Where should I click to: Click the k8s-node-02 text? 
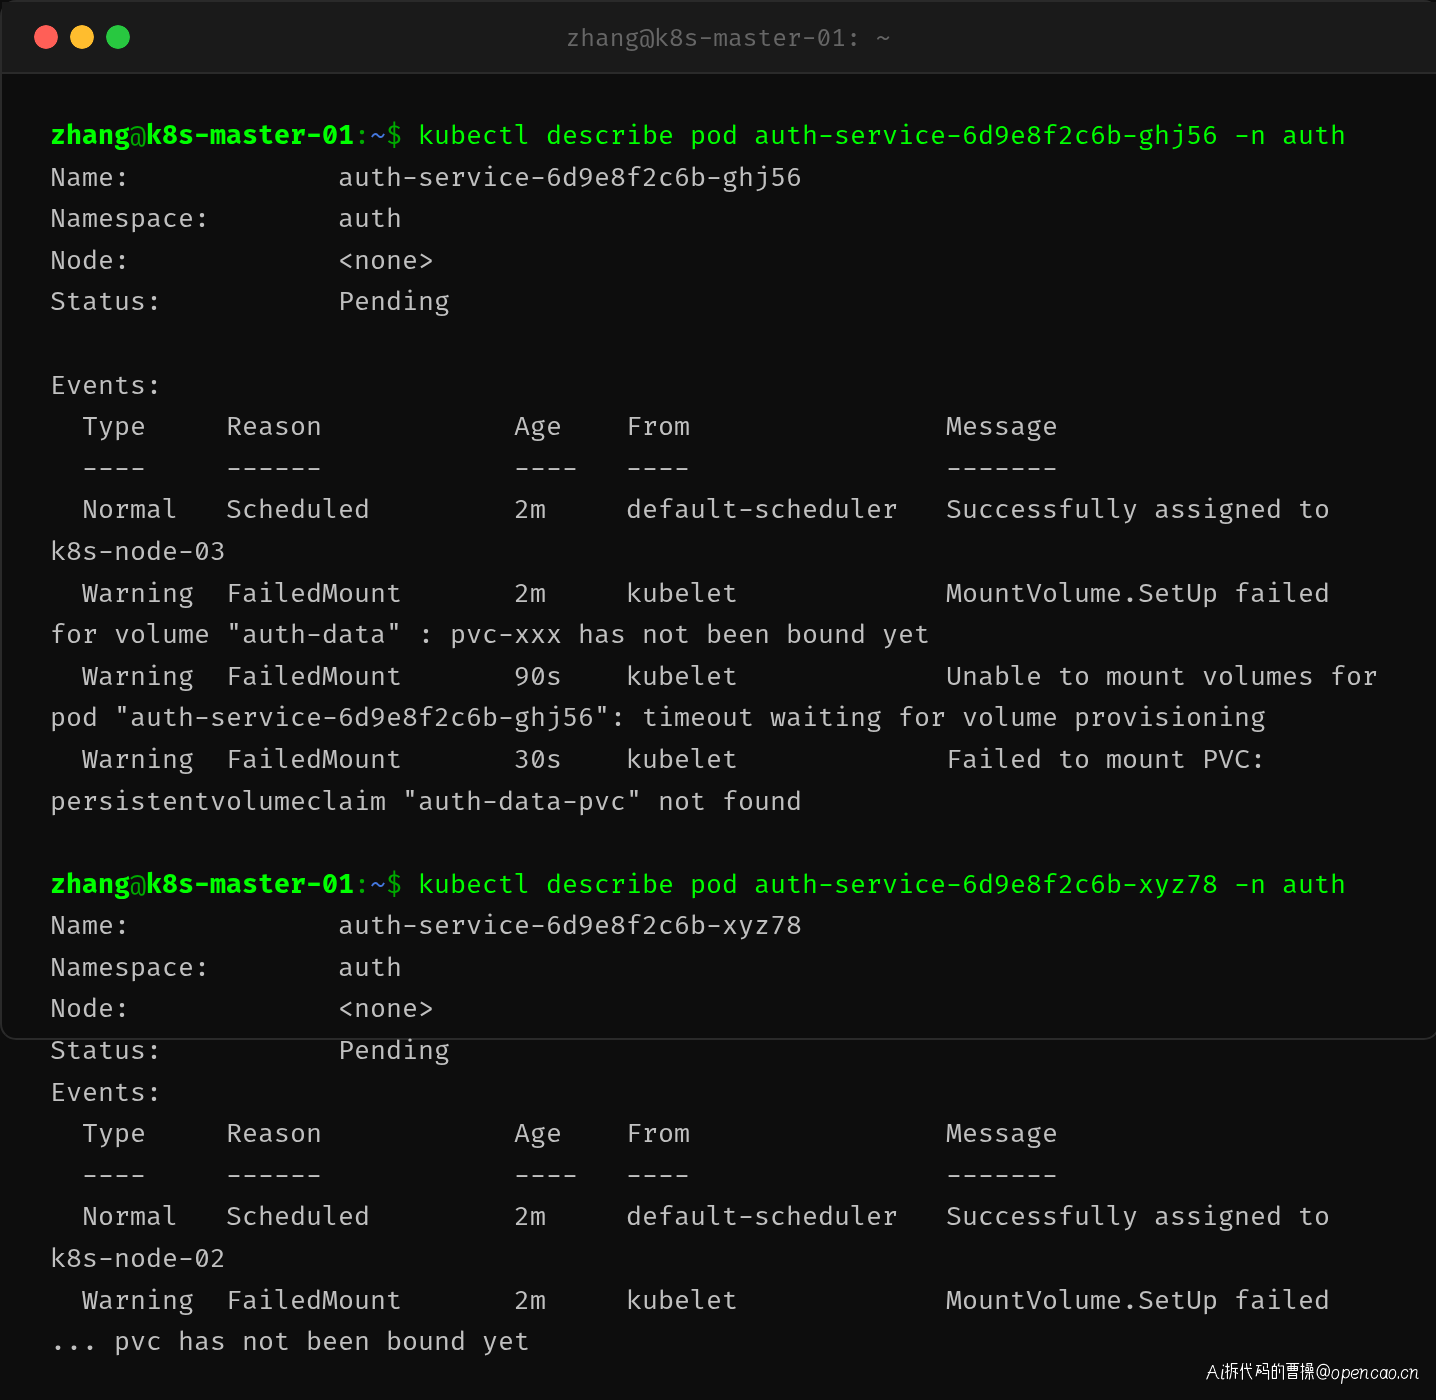pyautogui.click(x=138, y=1258)
